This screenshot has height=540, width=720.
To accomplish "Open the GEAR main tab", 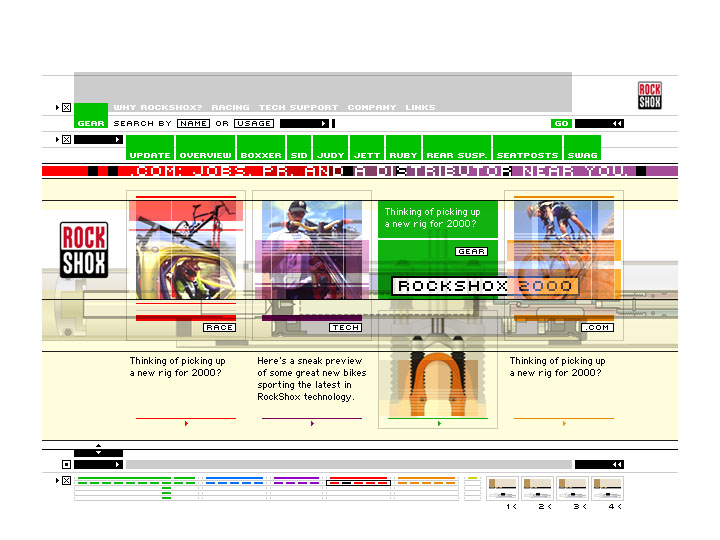I will 91,116.
